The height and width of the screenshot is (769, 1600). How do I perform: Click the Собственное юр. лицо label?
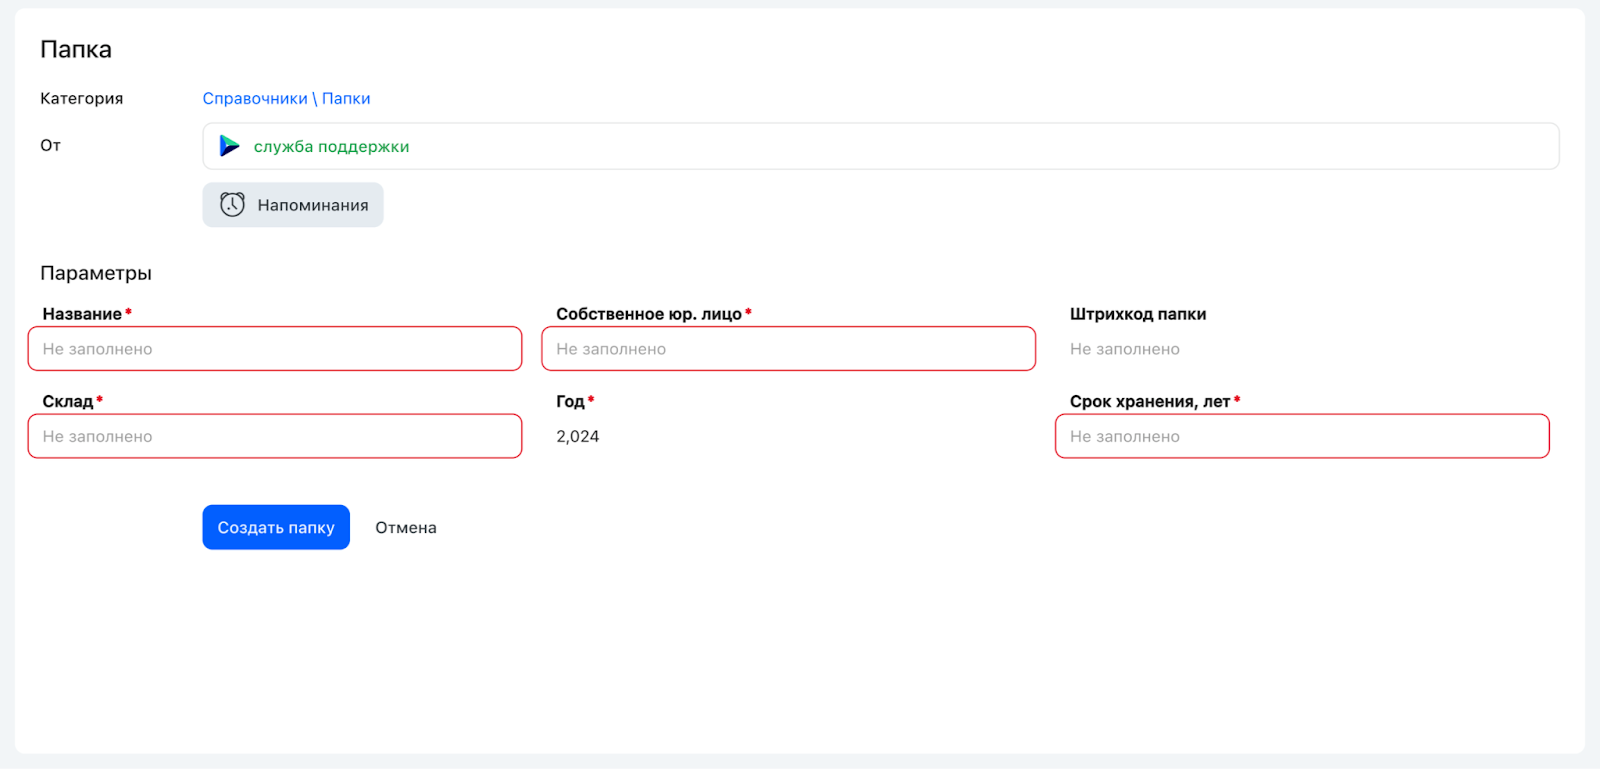pos(649,314)
